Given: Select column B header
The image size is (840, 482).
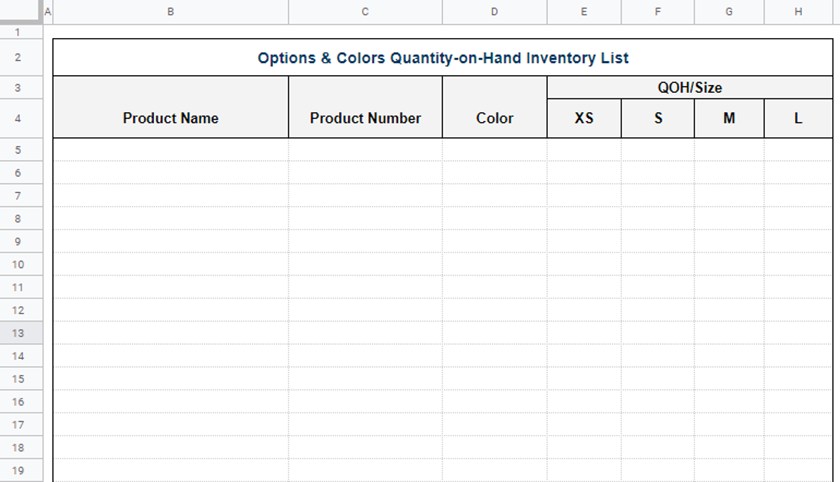Looking at the screenshot, I should point(170,12).
